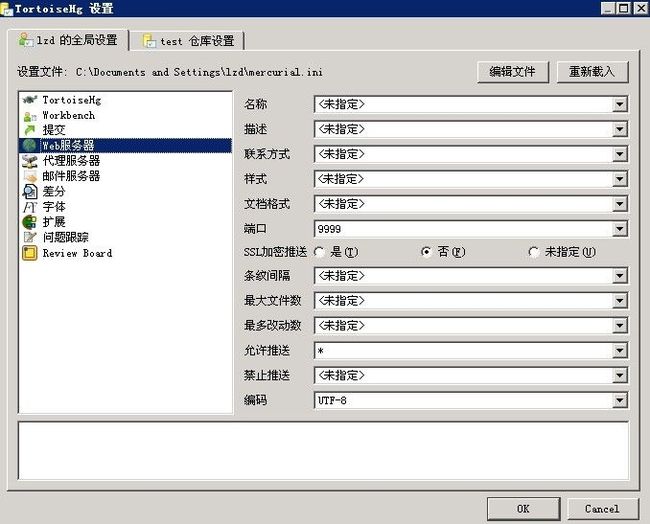Click the 问题跟踪 notepad icon
This screenshot has width=650, height=524.
pos(29,237)
